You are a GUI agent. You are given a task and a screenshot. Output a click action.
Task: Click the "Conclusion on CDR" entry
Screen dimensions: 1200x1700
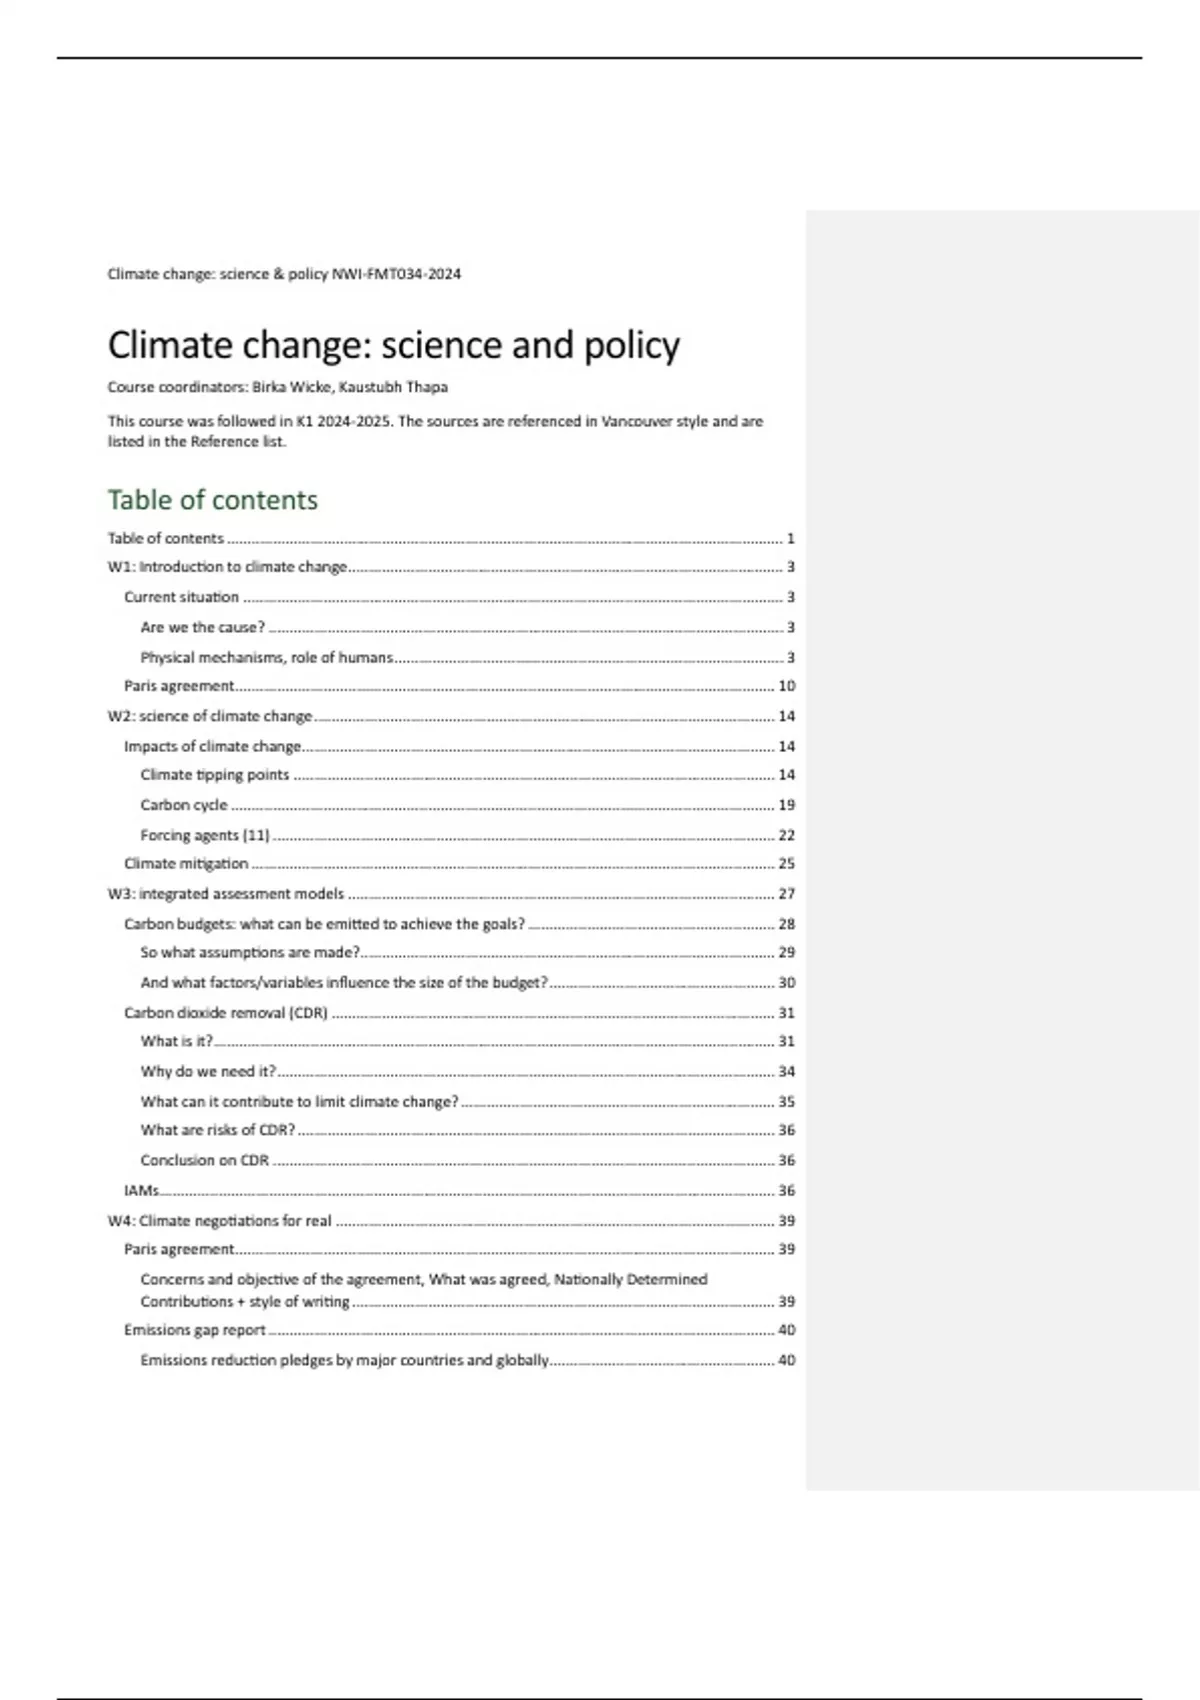click(204, 1160)
